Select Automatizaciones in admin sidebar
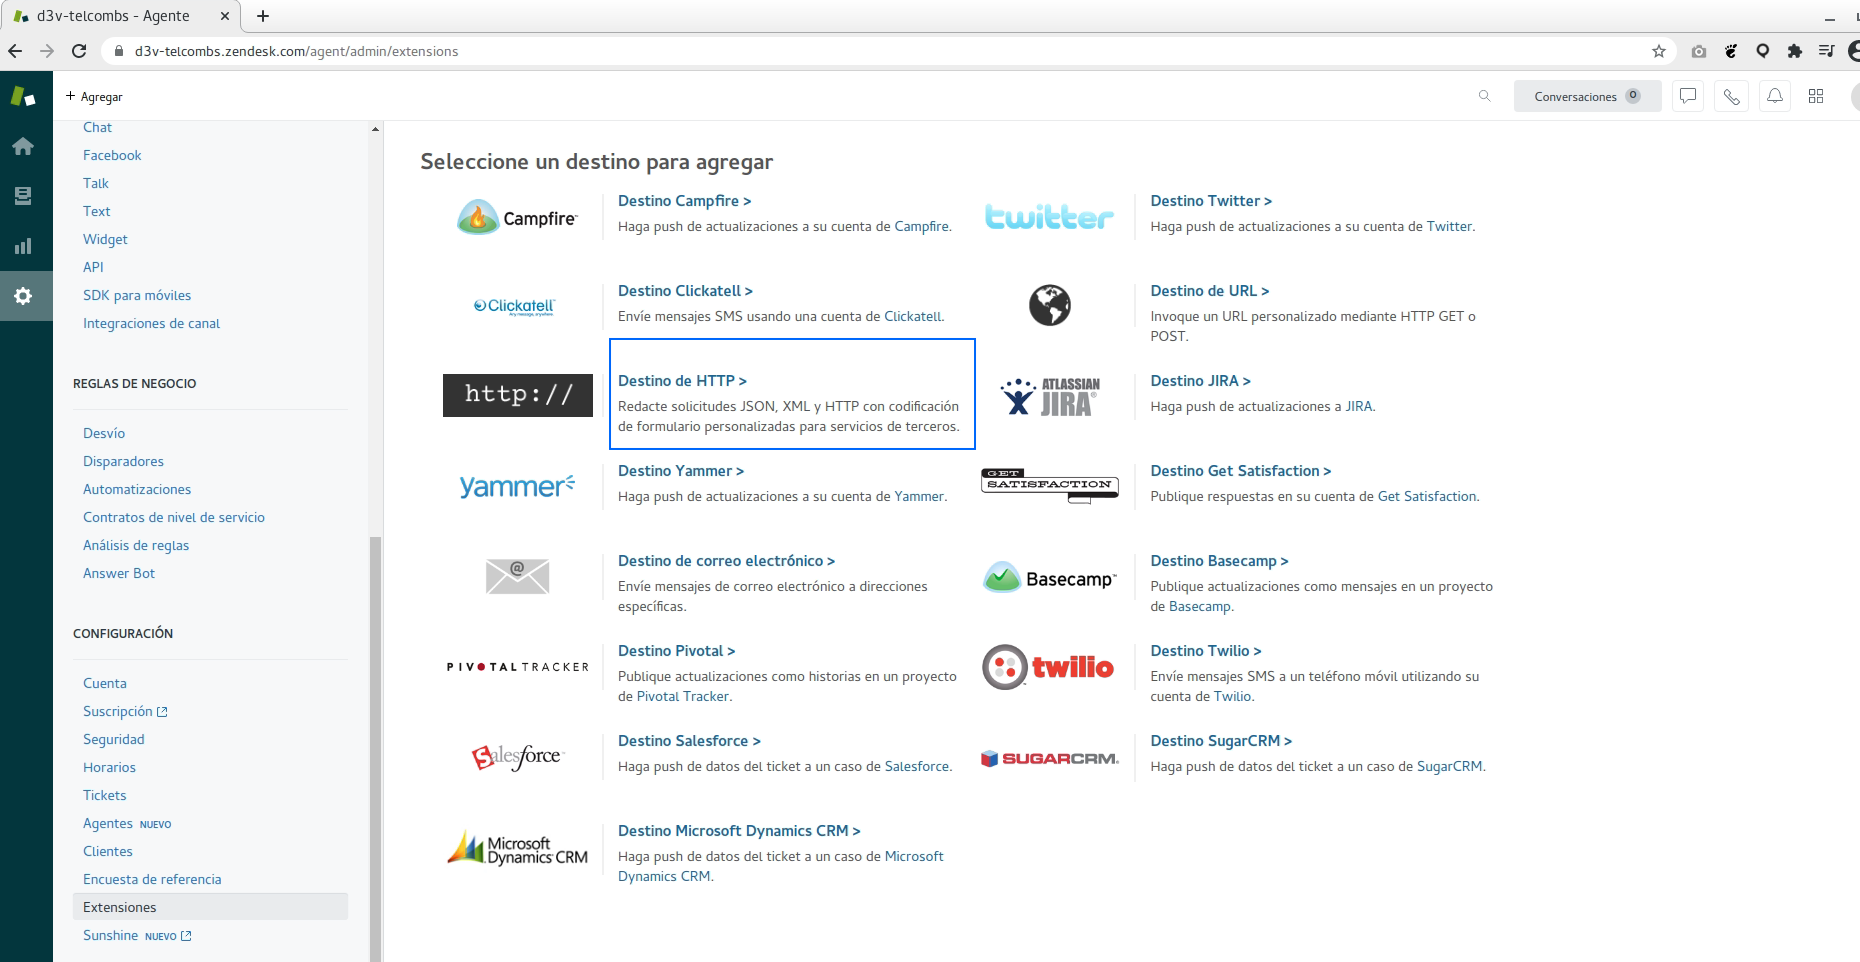 [137, 489]
